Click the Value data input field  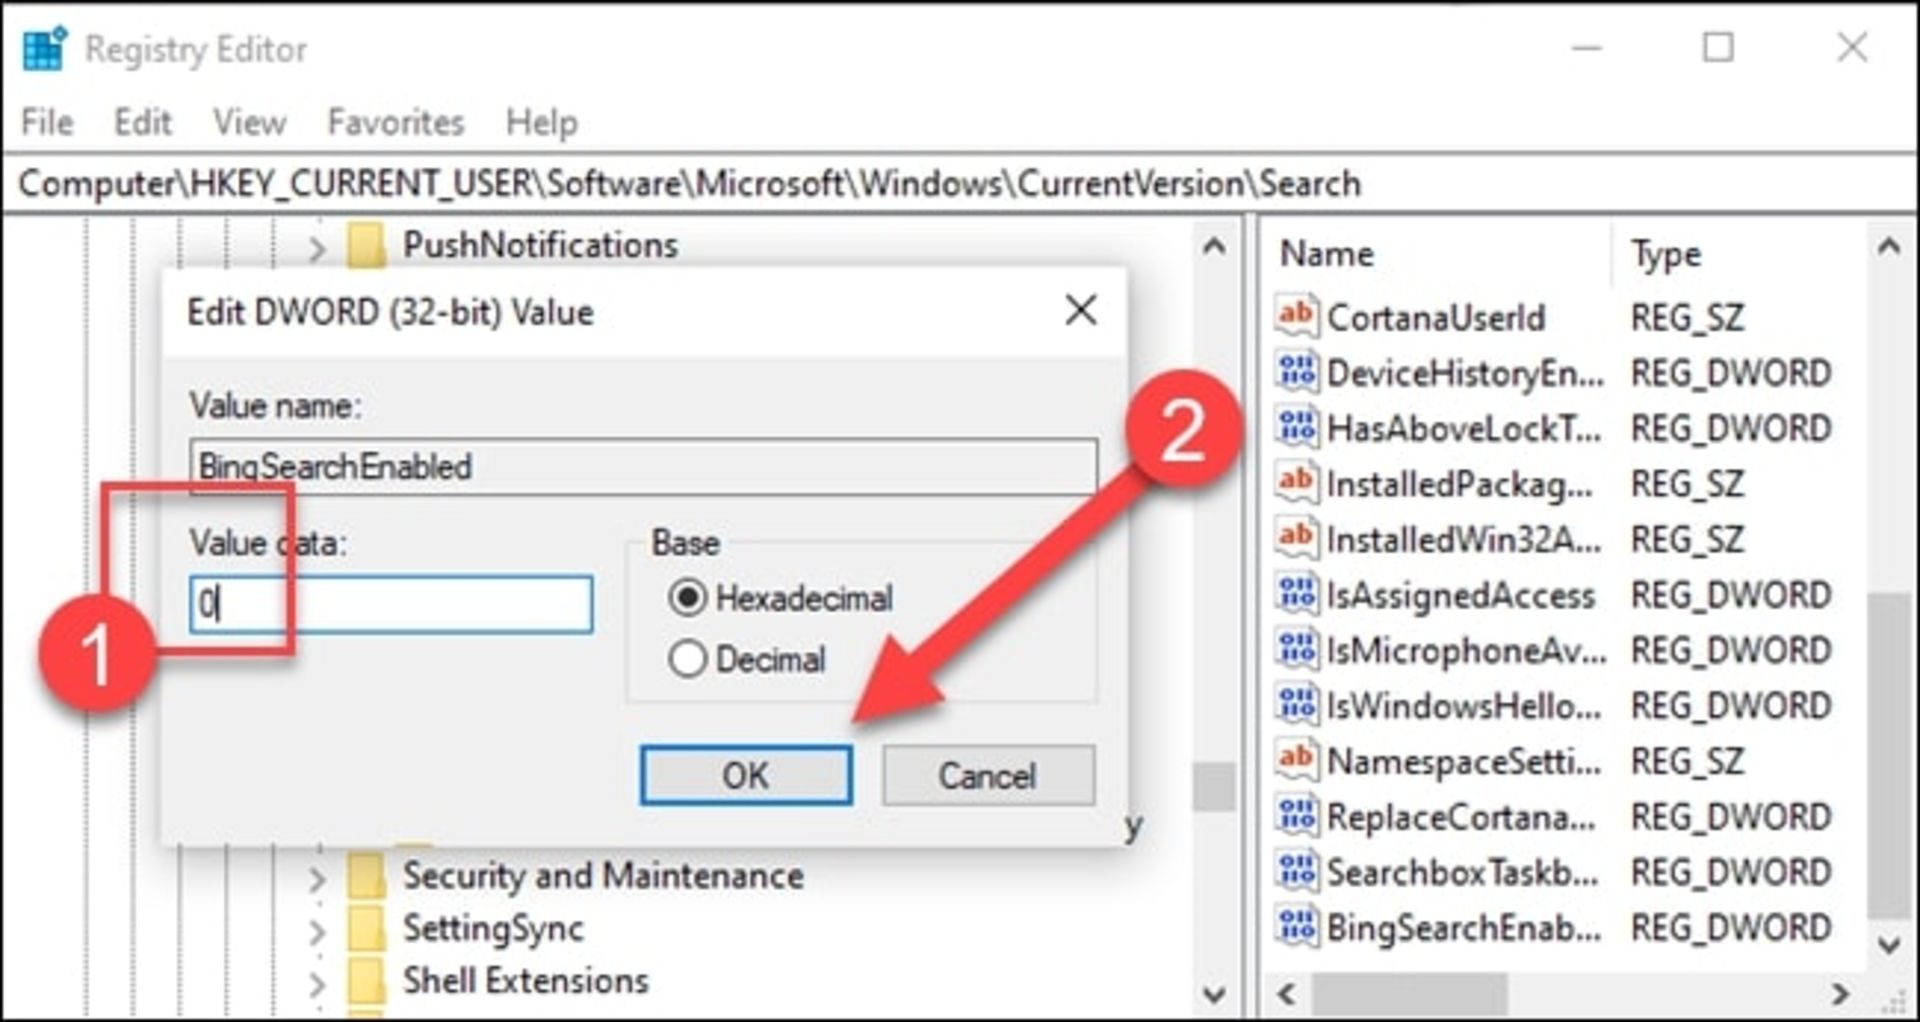click(x=391, y=604)
